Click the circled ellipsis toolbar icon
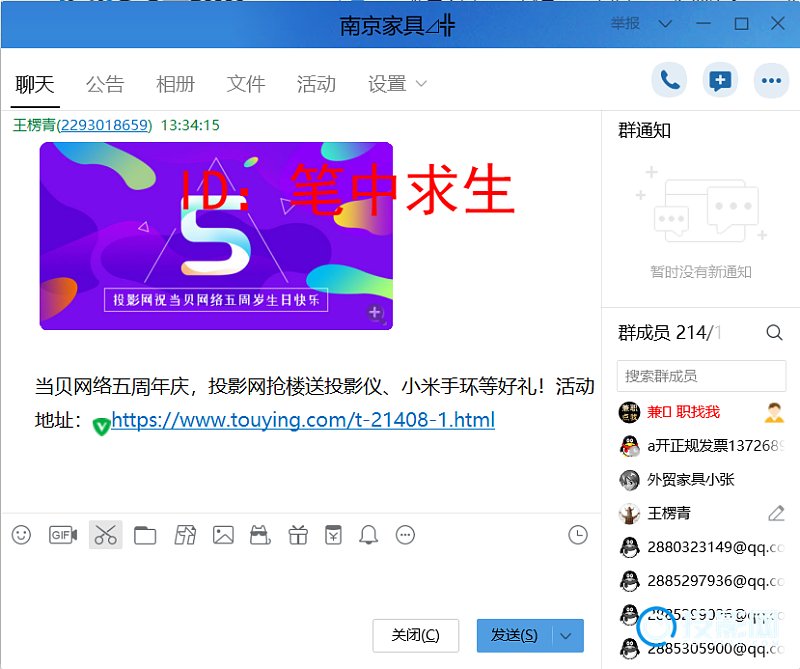Screen dimensions: 800x669 pyautogui.click(x=406, y=535)
